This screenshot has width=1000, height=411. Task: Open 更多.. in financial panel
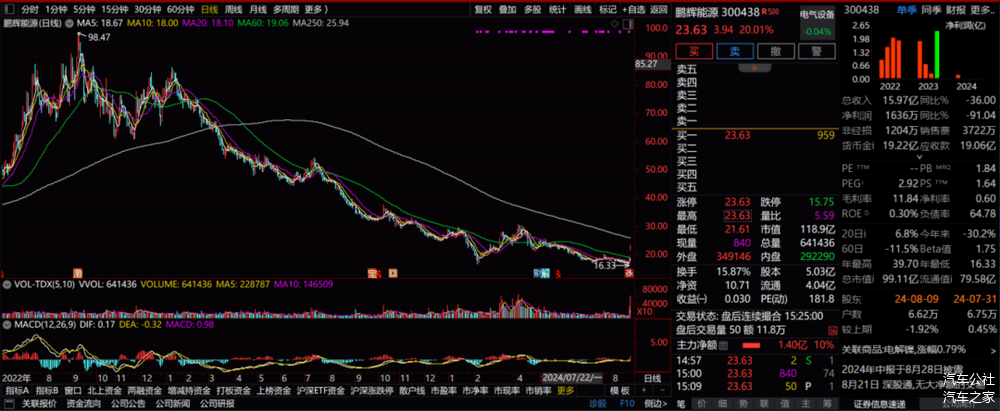click(x=983, y=10)
